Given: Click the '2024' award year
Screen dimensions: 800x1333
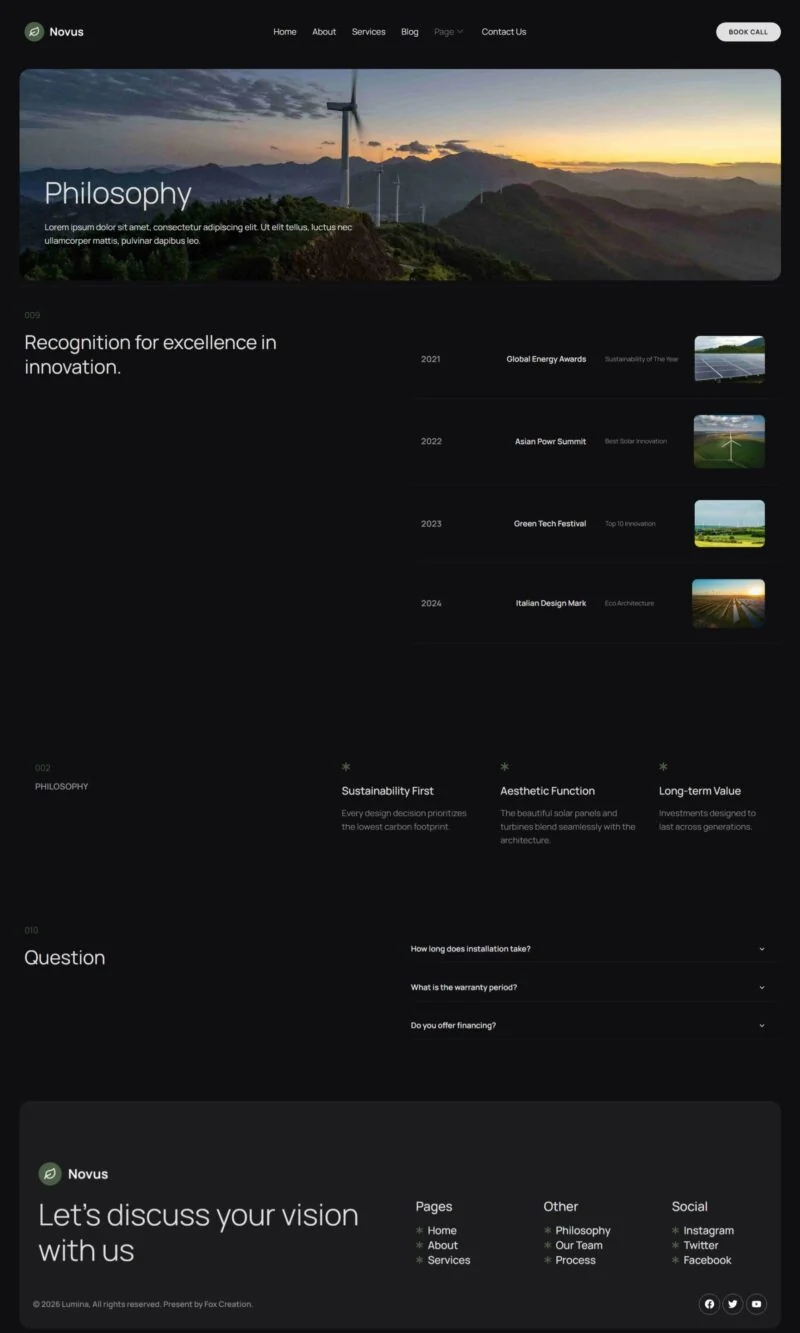Looking at the screenshot, I should pos(431,603).
